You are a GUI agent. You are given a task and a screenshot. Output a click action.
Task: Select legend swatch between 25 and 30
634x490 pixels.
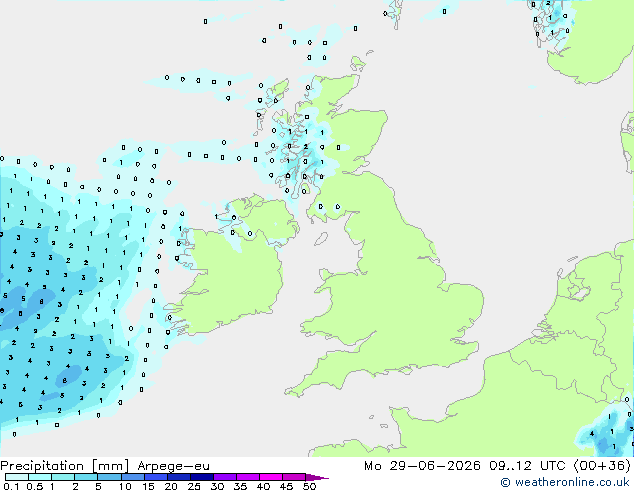[x=202, y=477]
